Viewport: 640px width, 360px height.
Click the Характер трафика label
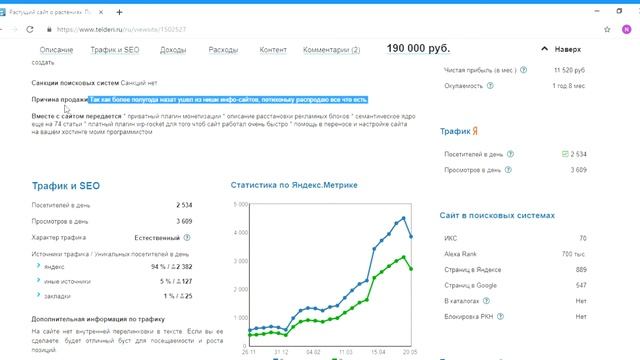pyautogui.click(x=59, y=237)
